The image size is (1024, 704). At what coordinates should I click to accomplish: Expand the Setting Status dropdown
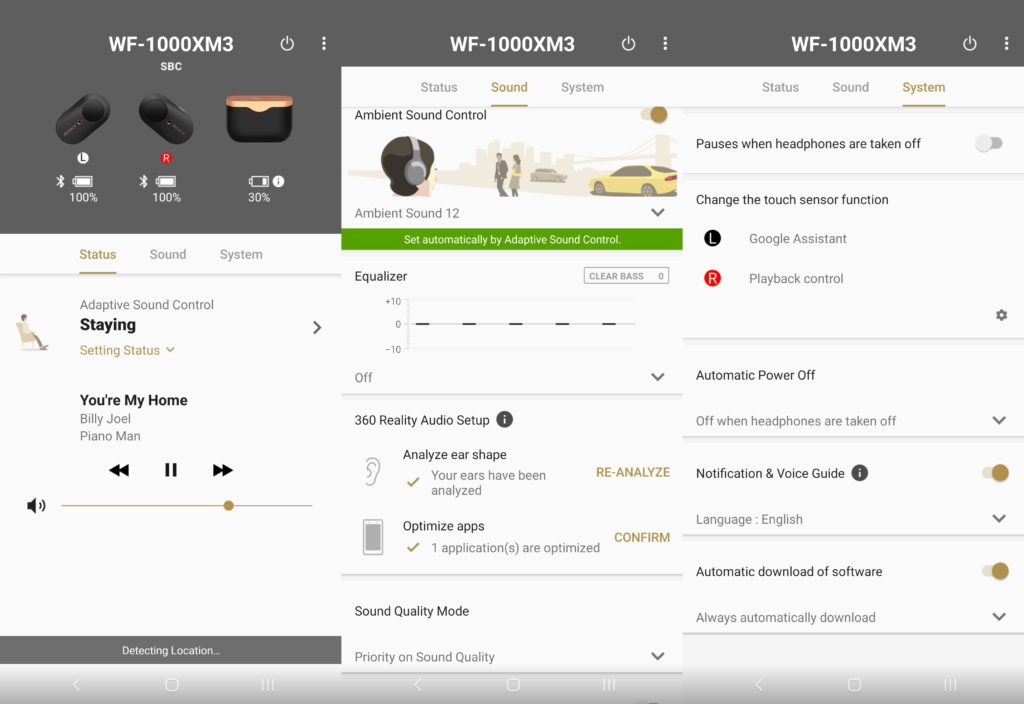click(x=127, y=350)
